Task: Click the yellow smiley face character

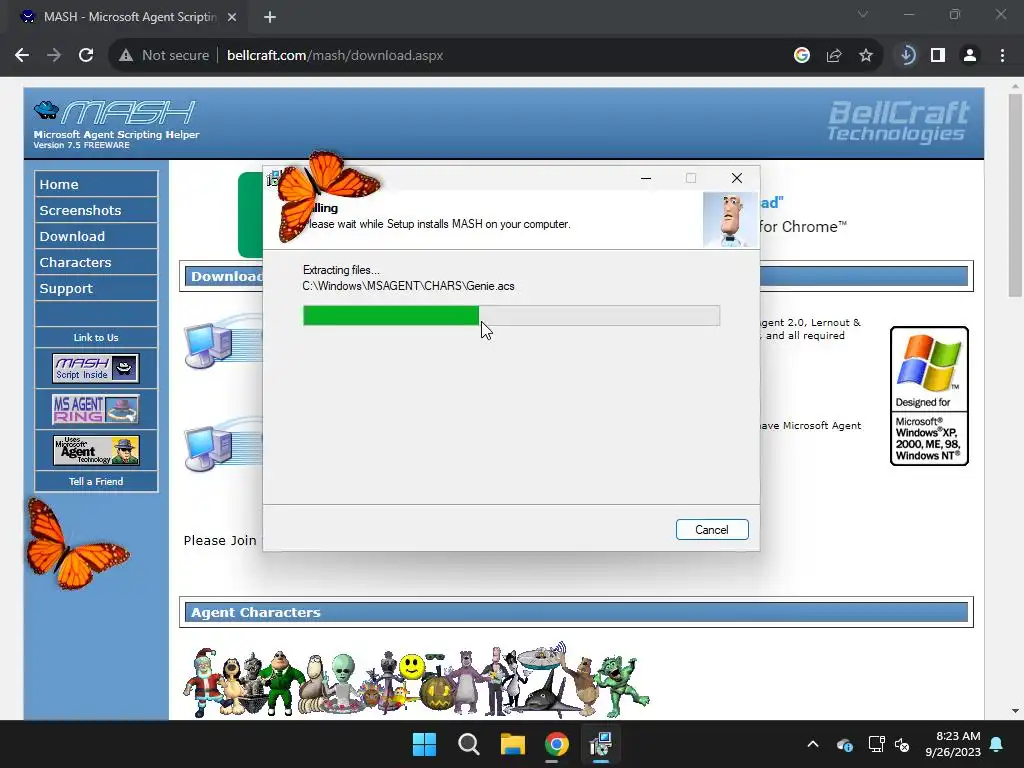Action: pos(411,667)
